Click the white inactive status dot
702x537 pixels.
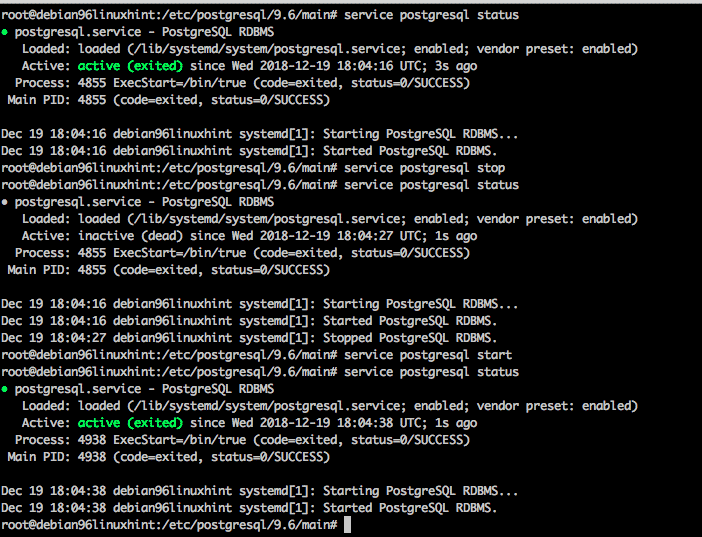pyautogui.click(x=5, y=202)
